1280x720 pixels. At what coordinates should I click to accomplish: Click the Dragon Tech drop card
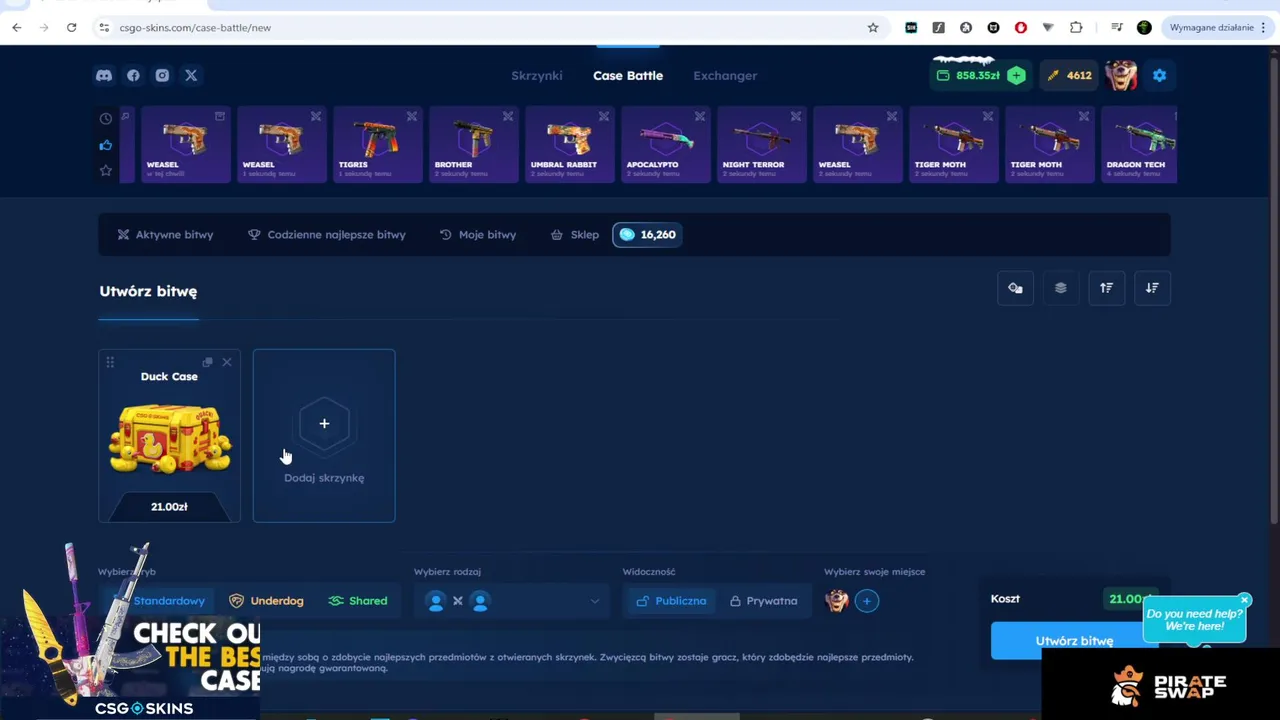[1139, 145]
